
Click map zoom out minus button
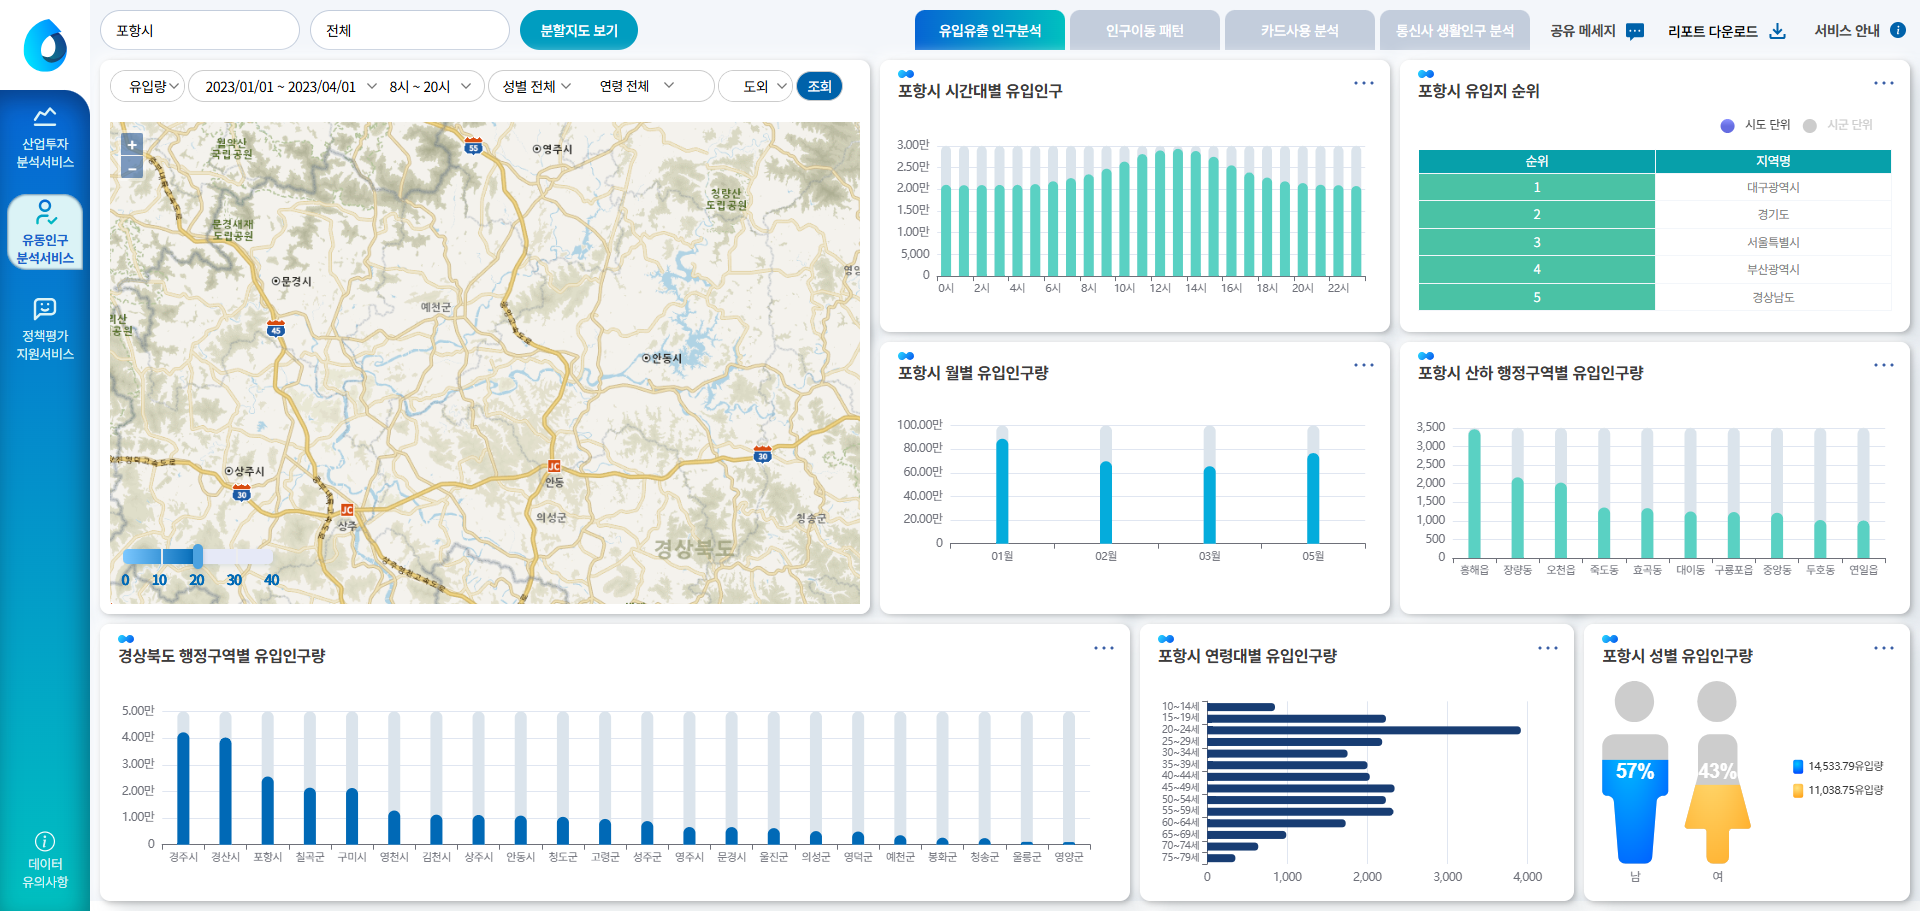132,168
